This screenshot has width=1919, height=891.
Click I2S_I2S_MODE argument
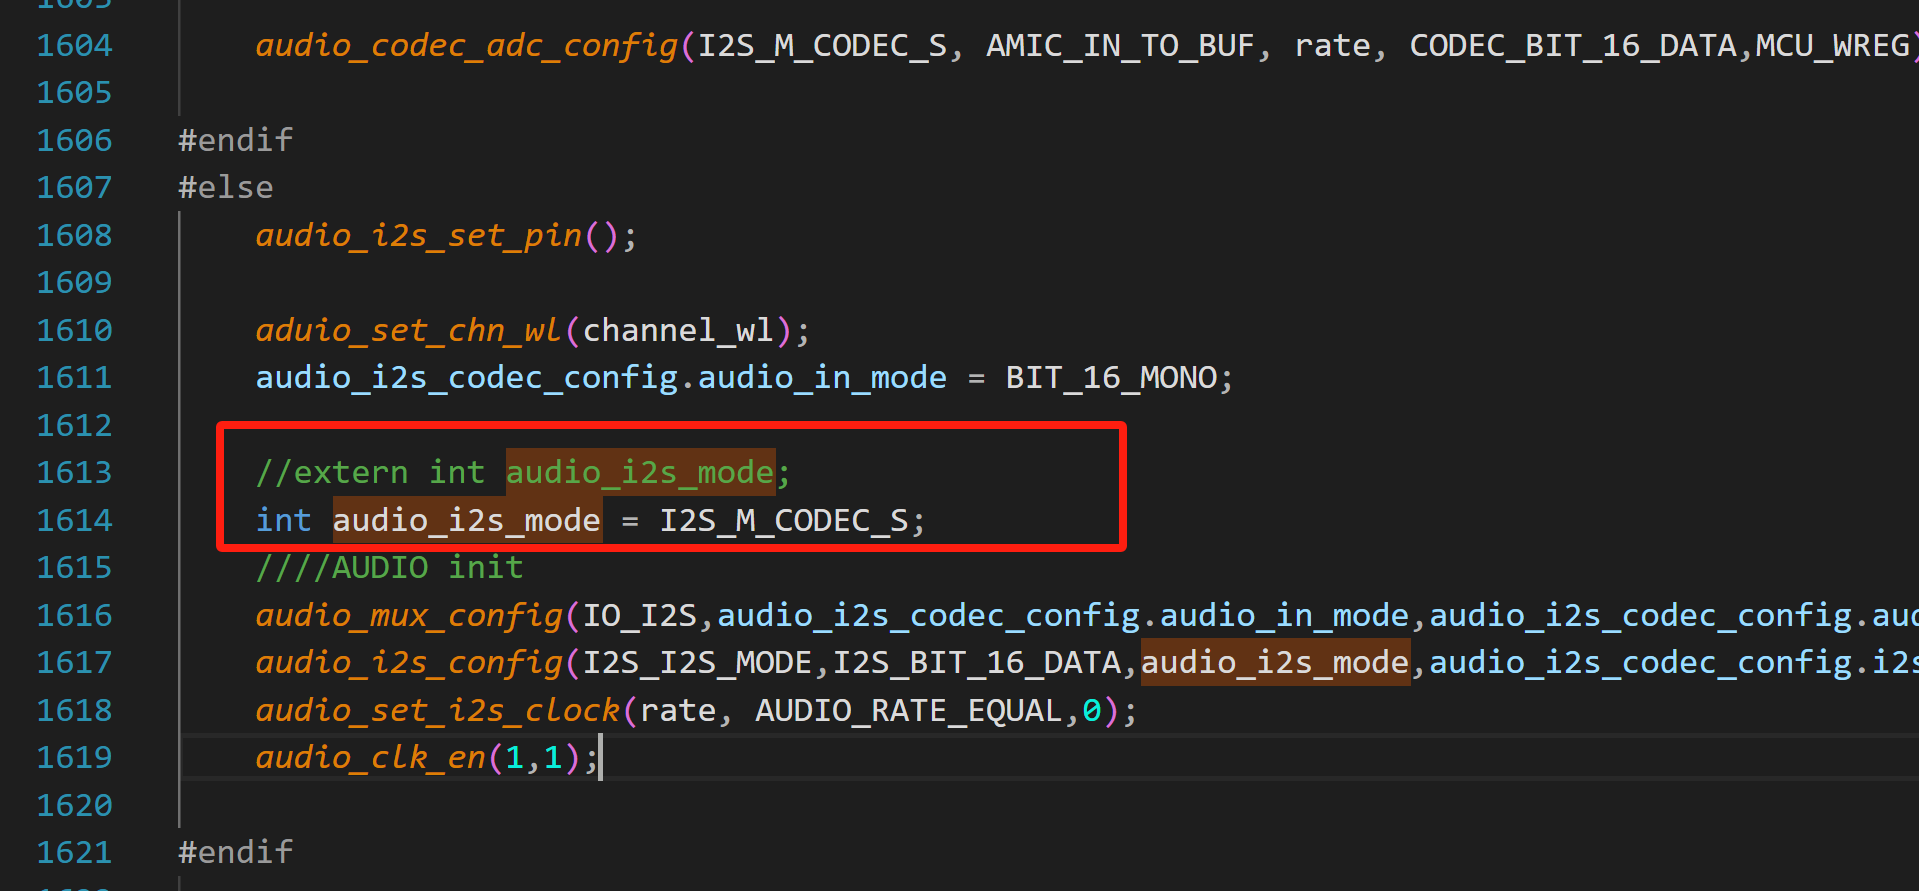point(697,663)
